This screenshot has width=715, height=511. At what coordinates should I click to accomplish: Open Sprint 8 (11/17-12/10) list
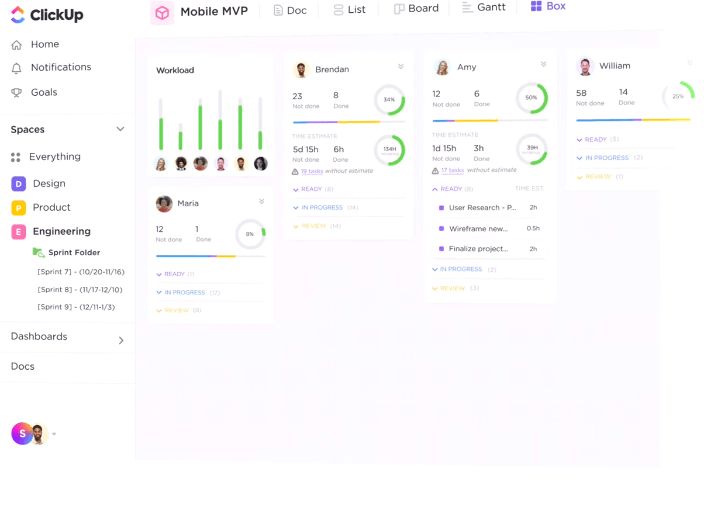coord(80,290)
